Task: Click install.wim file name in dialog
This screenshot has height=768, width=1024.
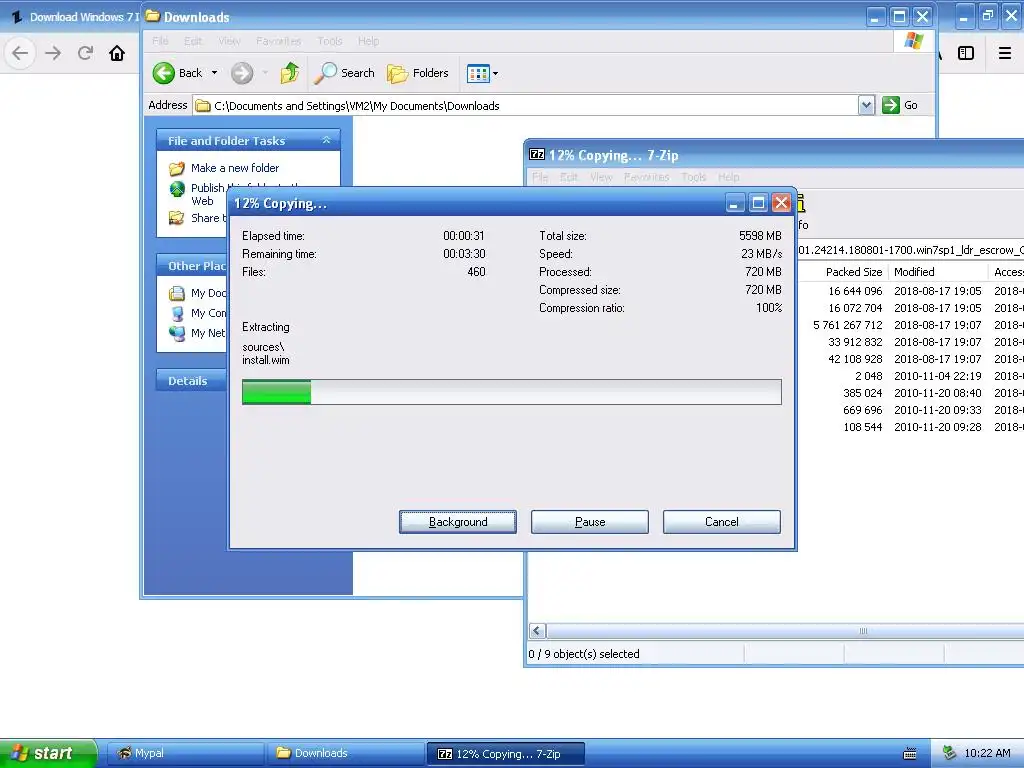Action: tap(266, 360)
